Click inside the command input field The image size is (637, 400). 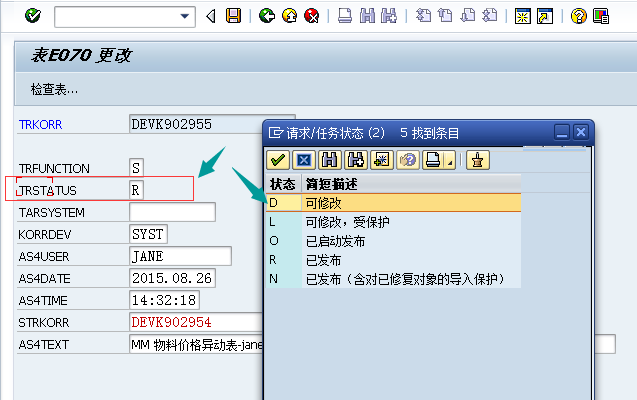[118, 17]
